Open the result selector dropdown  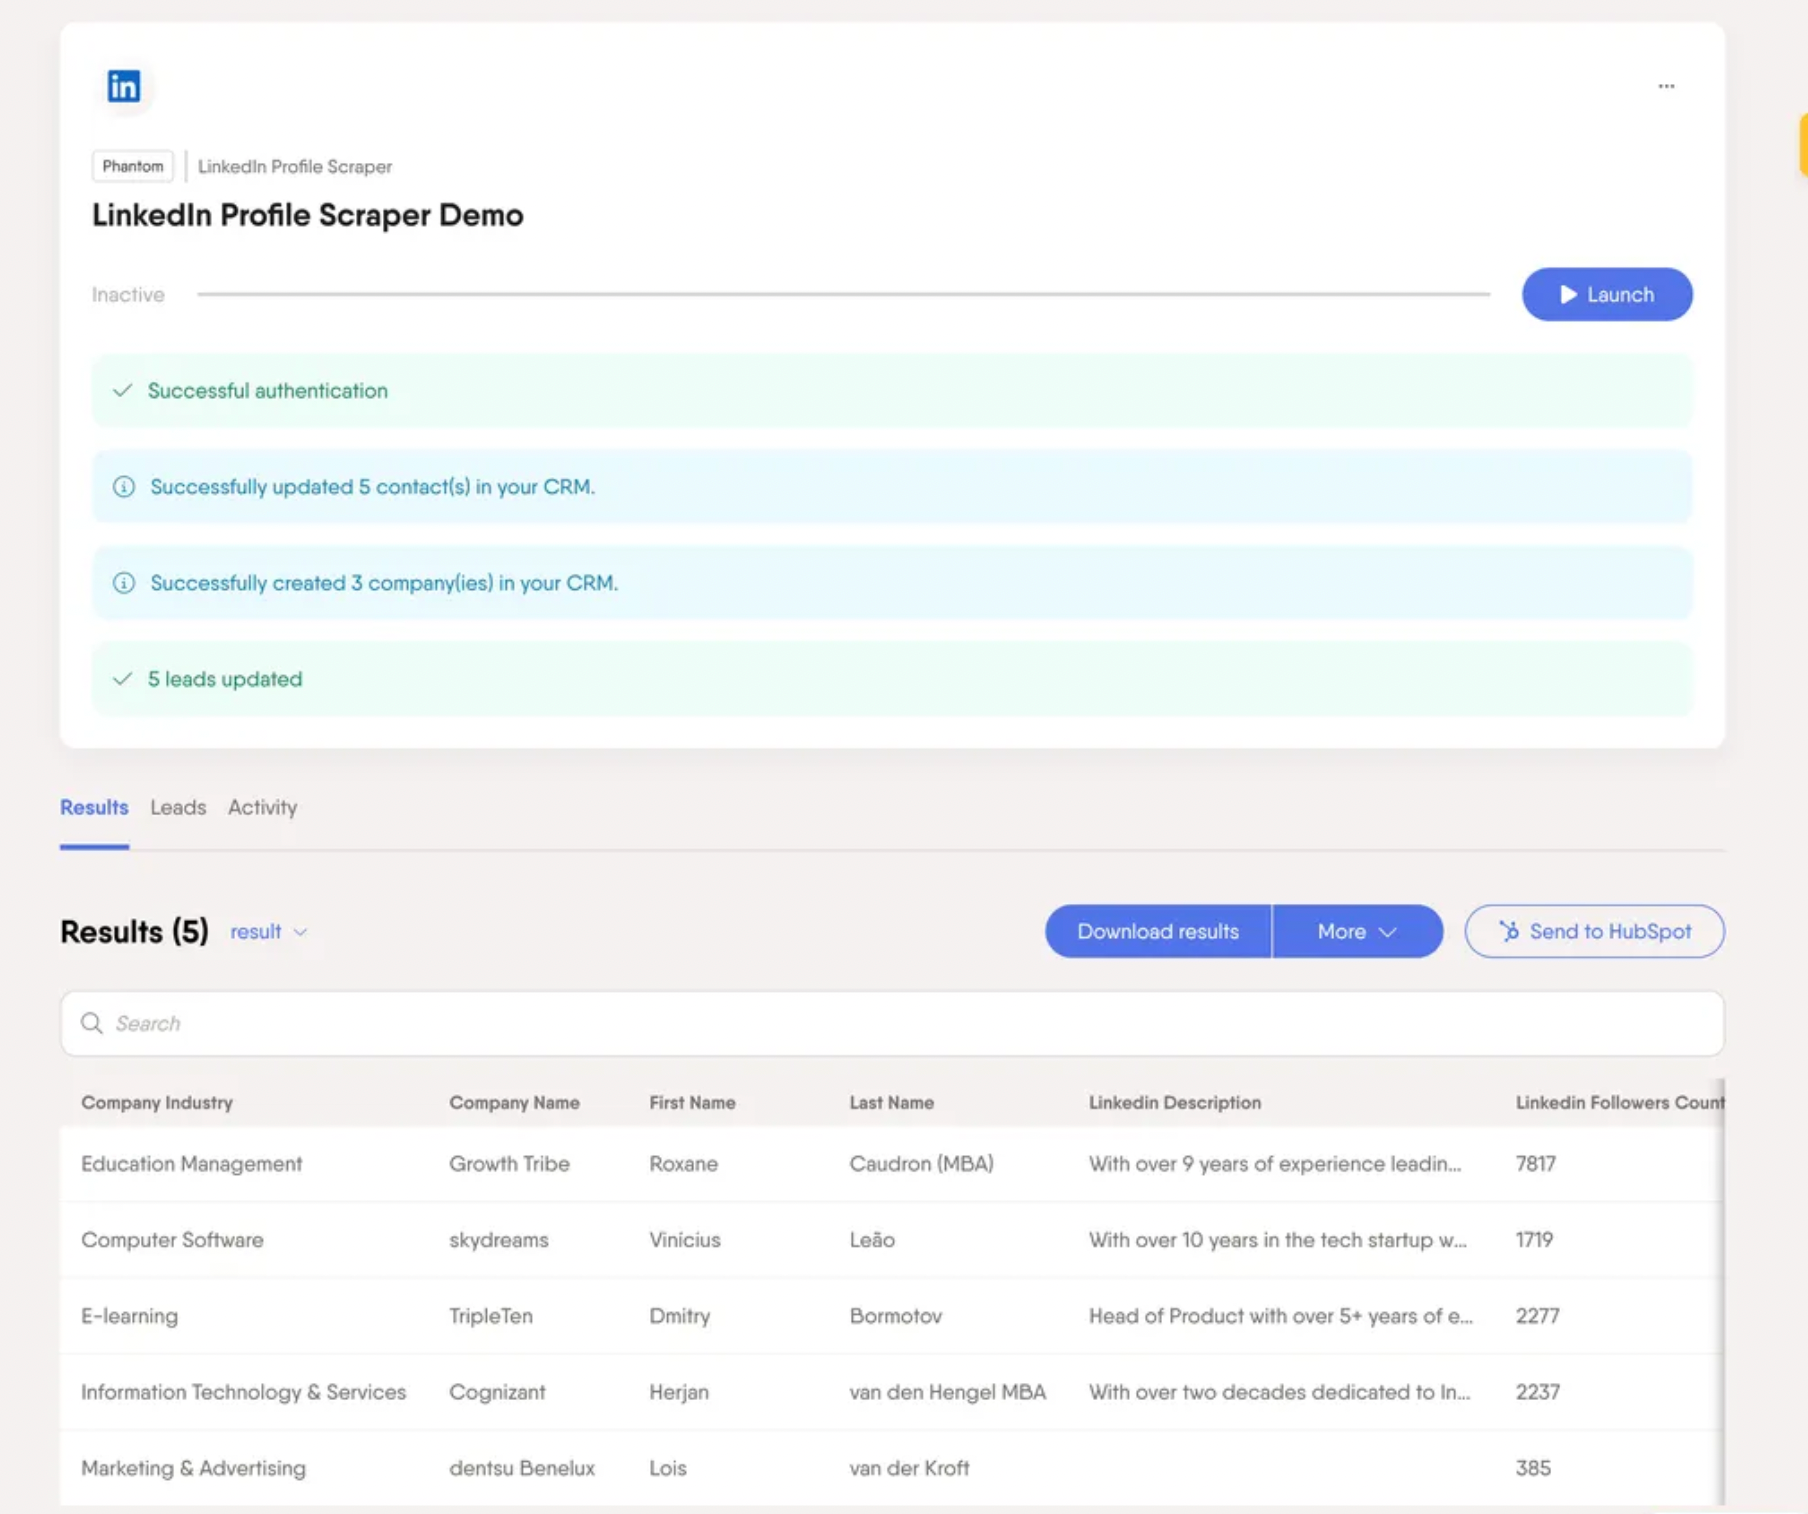268,931
